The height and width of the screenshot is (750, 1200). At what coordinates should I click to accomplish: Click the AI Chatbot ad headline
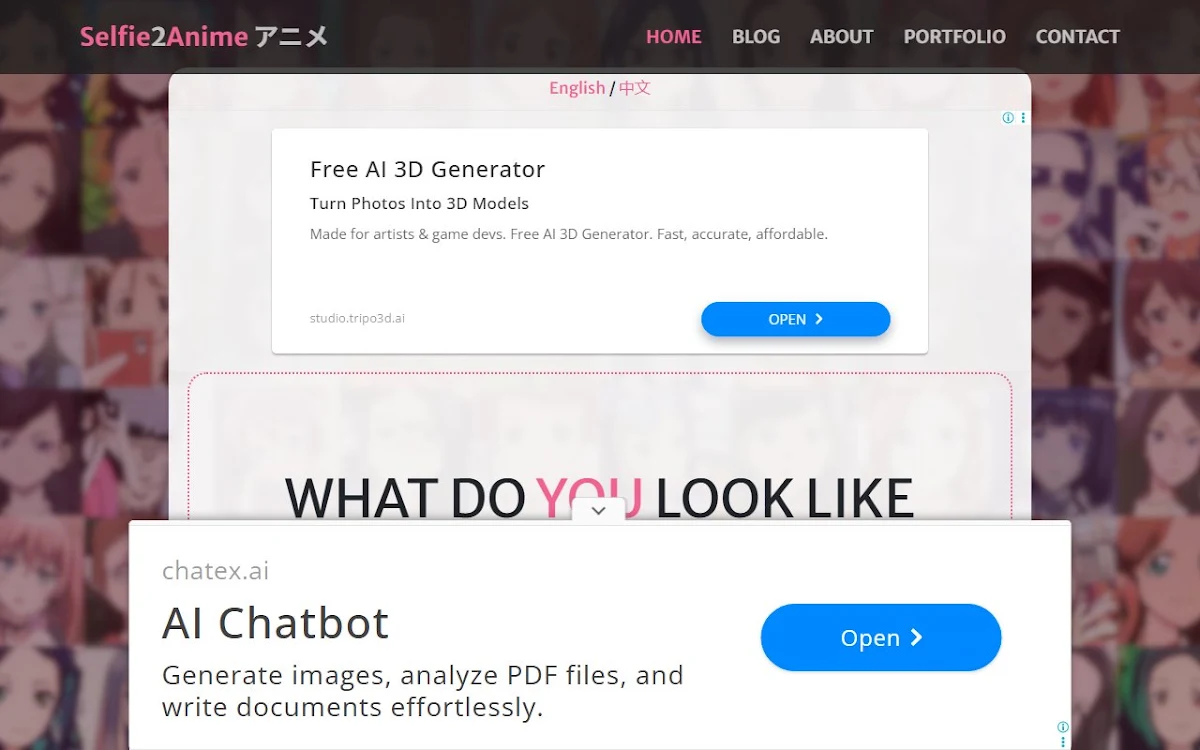pyautogui.click(x=275, y=623)
